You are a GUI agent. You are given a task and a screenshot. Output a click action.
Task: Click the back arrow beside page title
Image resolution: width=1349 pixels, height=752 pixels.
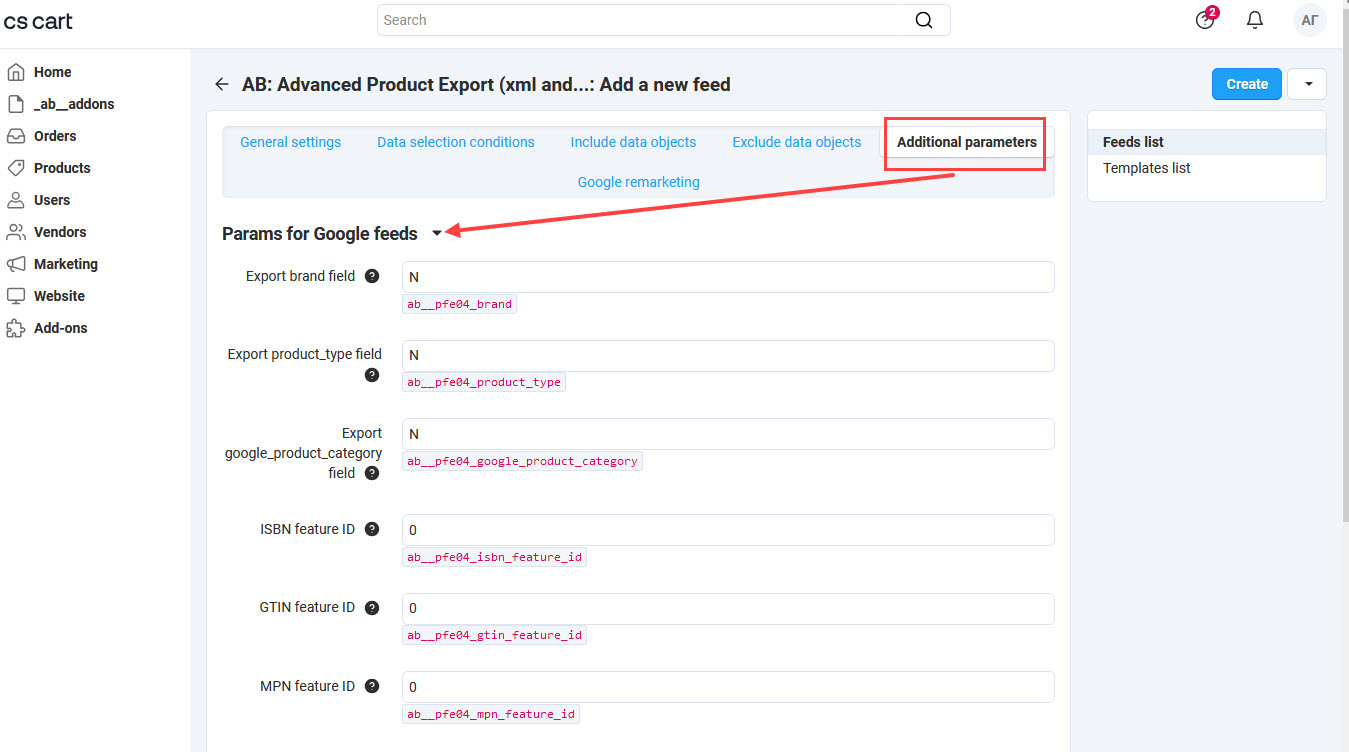222,85
